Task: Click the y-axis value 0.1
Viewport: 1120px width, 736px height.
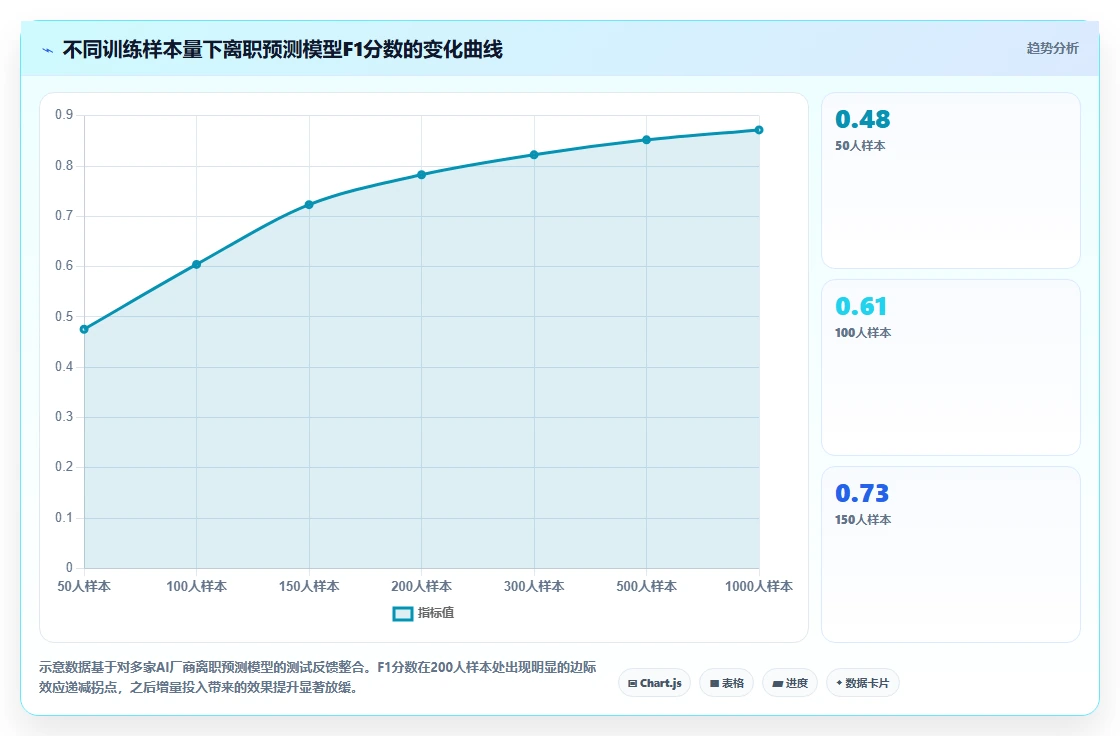Action: coord(64,517)
